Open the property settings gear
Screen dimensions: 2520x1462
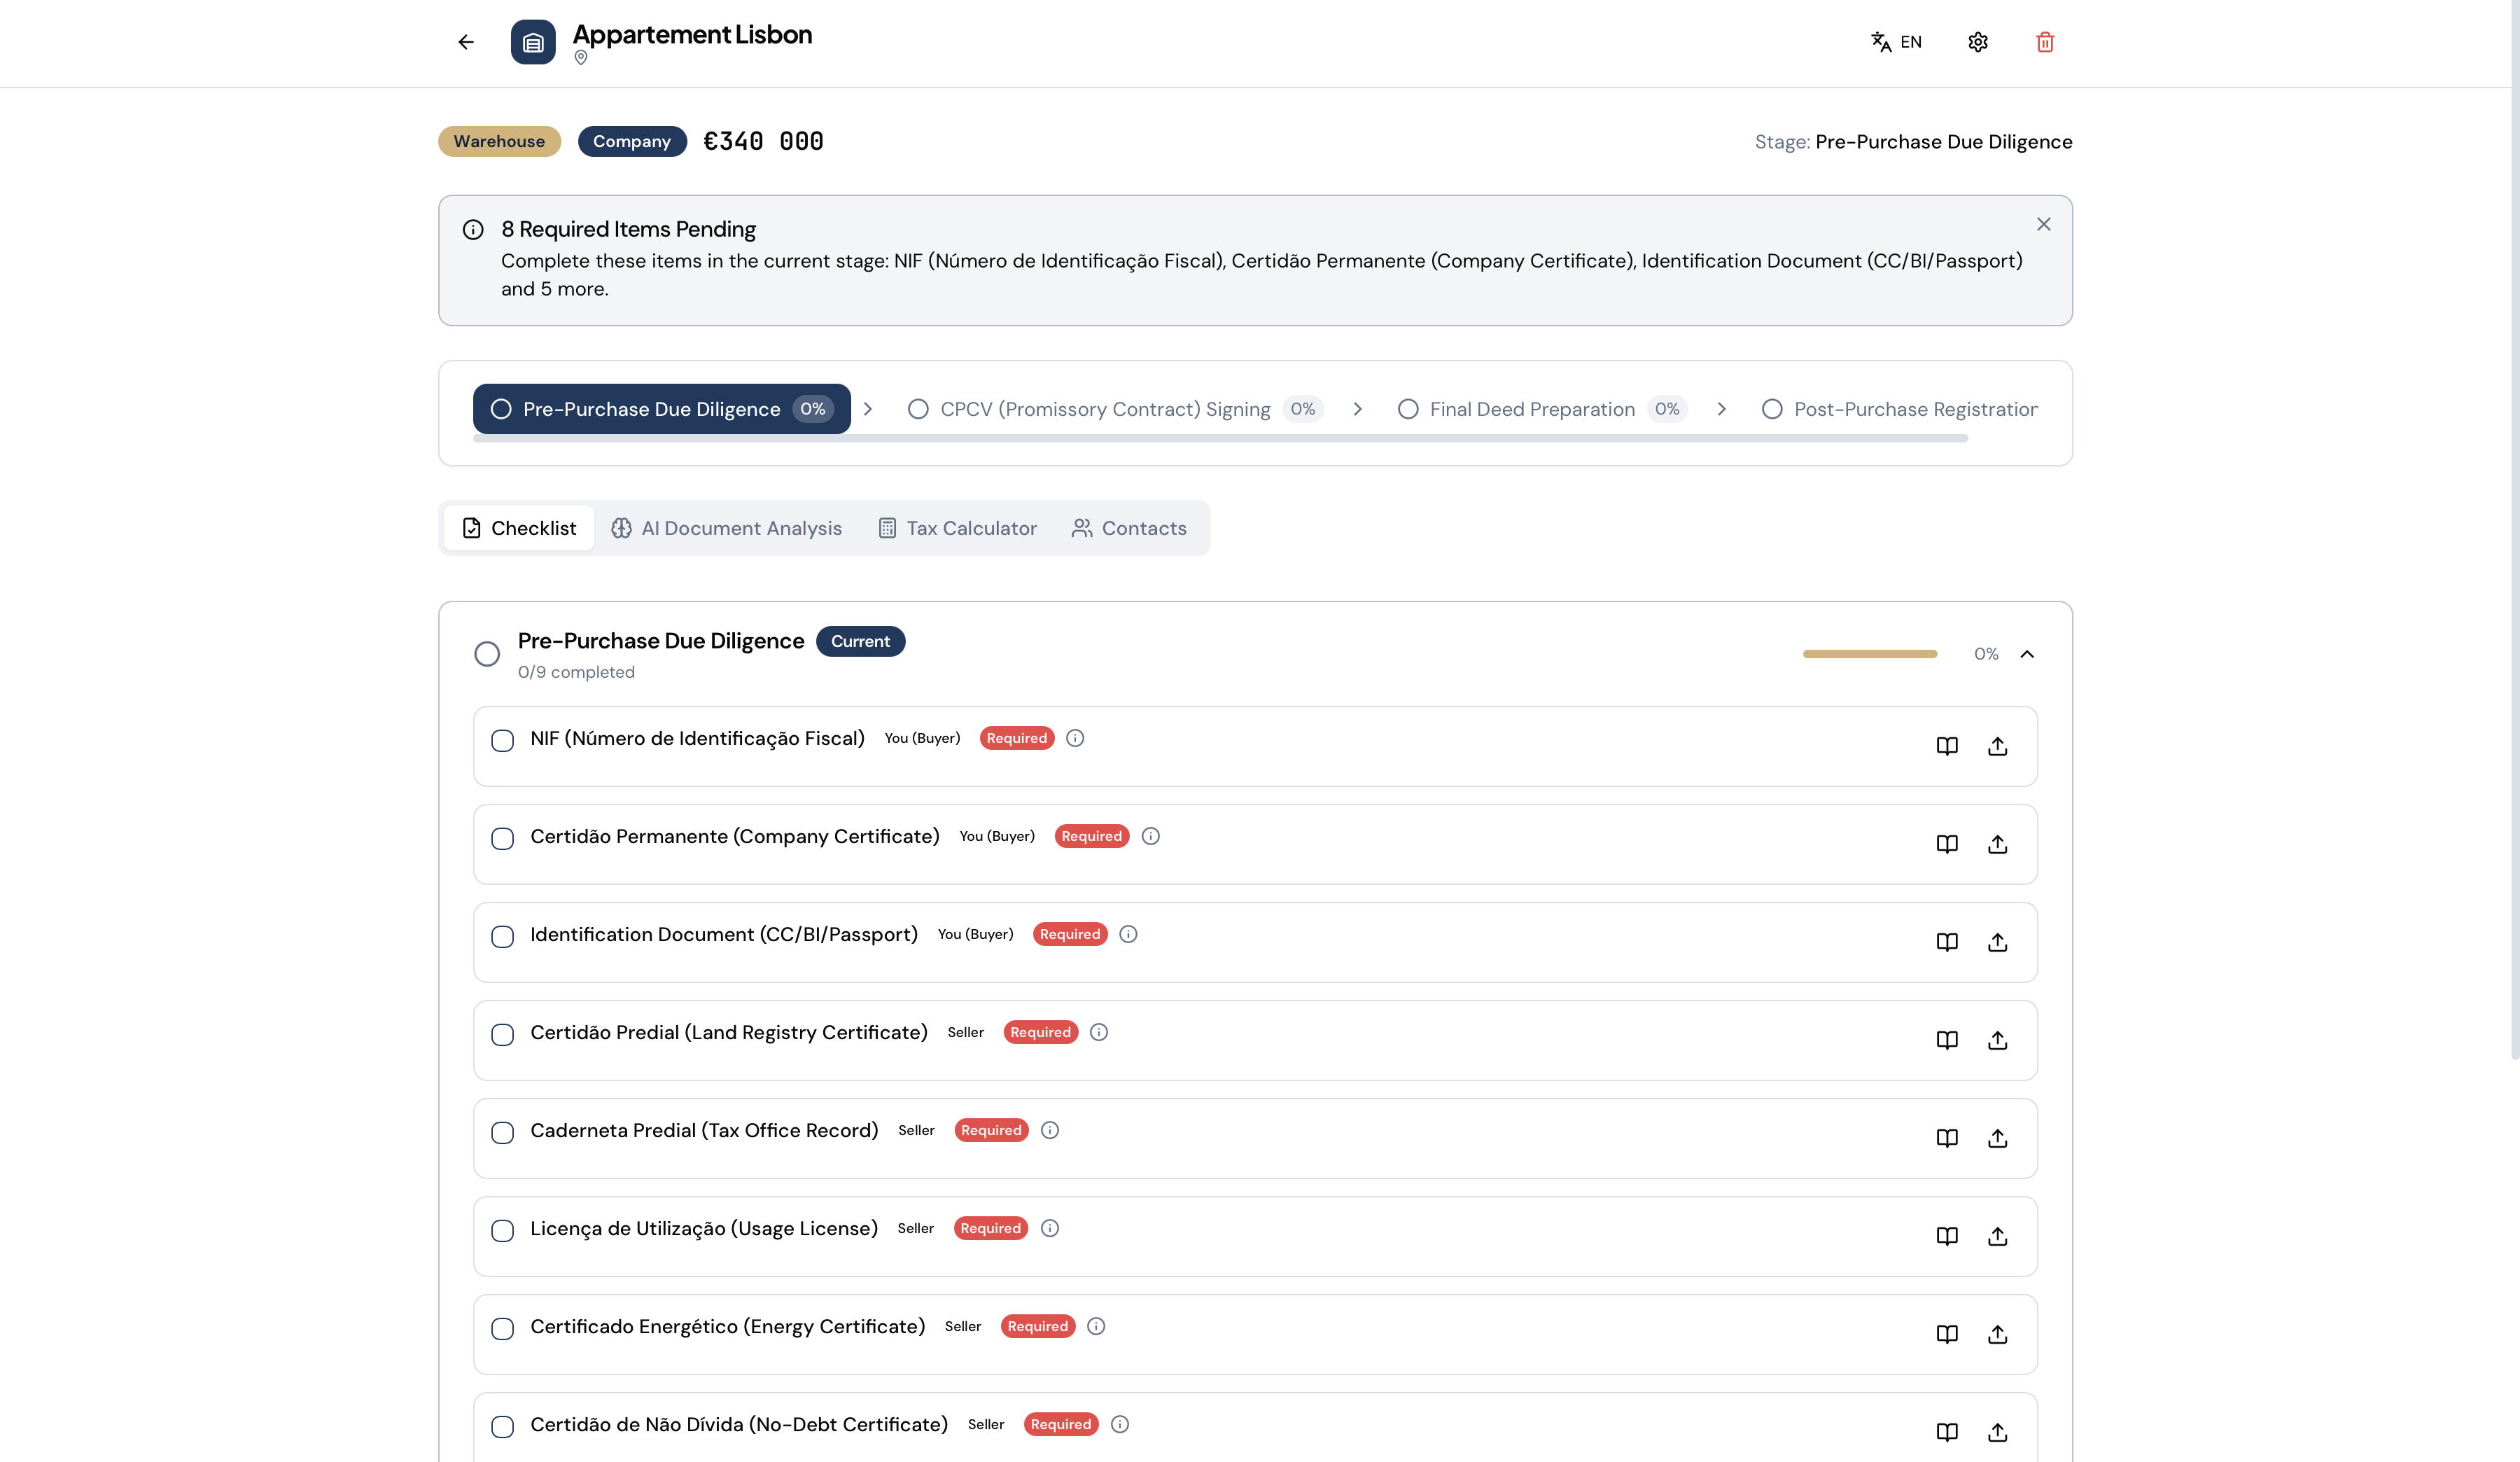[x=1978, y=42]
